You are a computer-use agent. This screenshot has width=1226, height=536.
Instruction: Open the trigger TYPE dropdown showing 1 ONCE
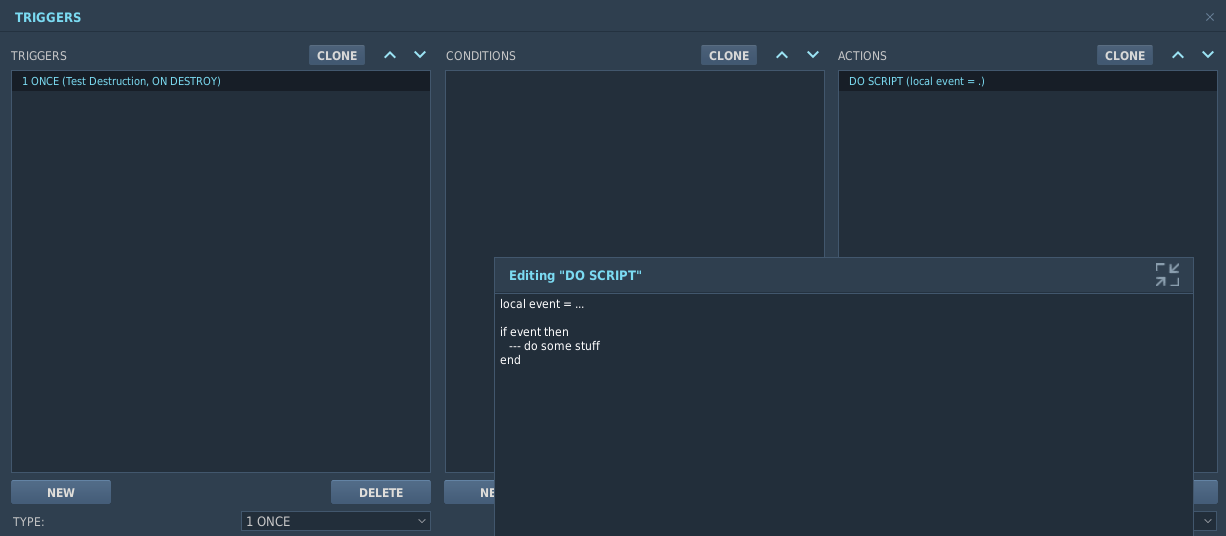tap(336, 521)
